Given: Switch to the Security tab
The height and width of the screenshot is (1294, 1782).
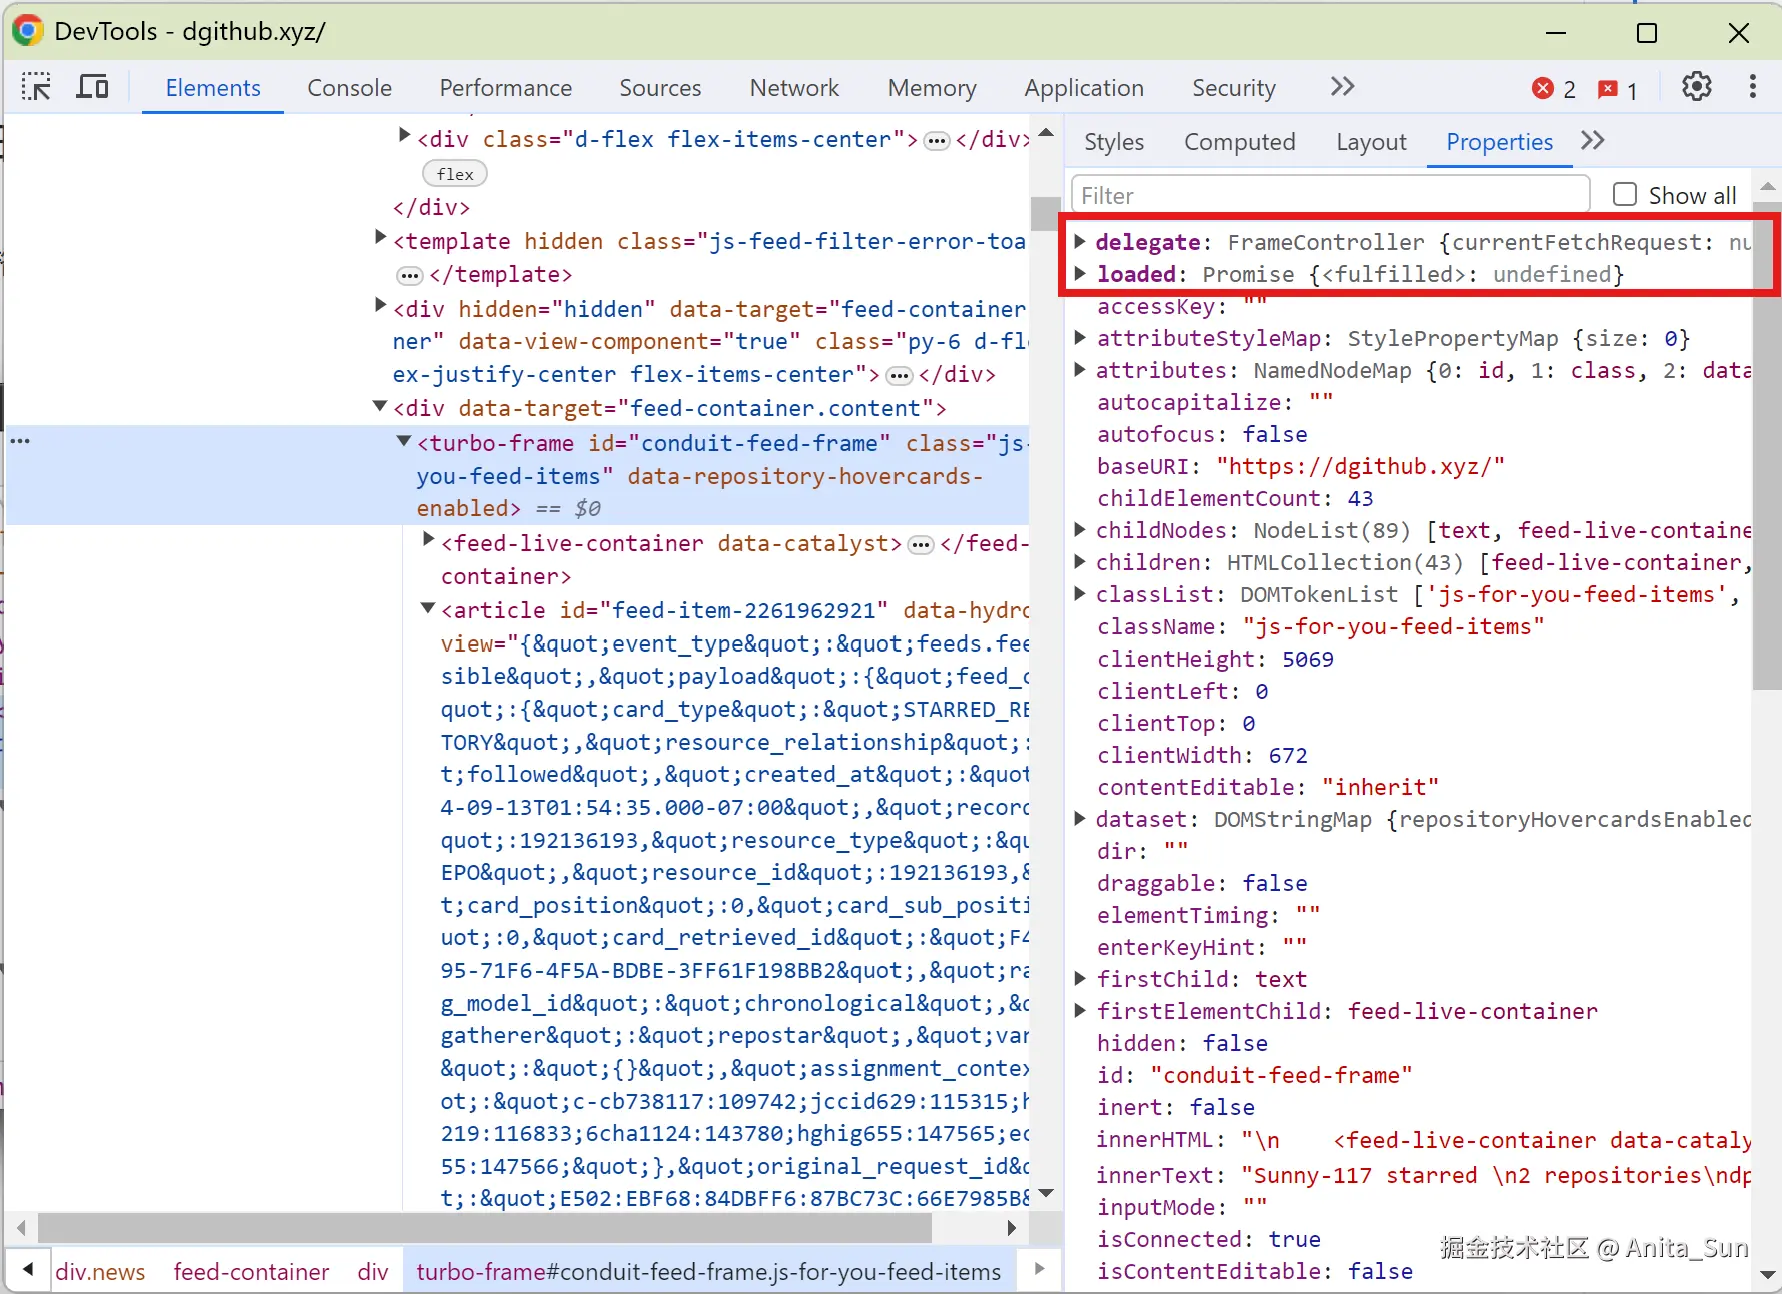Looking at the screenshot, I should (x=1233, y=88).
